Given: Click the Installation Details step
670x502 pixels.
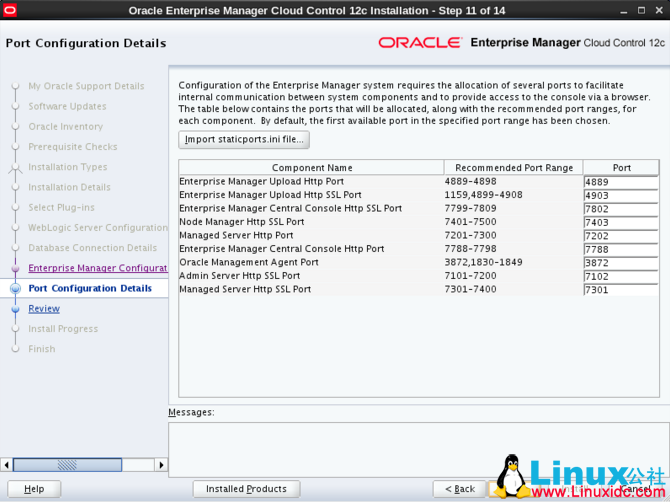Looking at the screenshot, I should click(x=69, y=187).
